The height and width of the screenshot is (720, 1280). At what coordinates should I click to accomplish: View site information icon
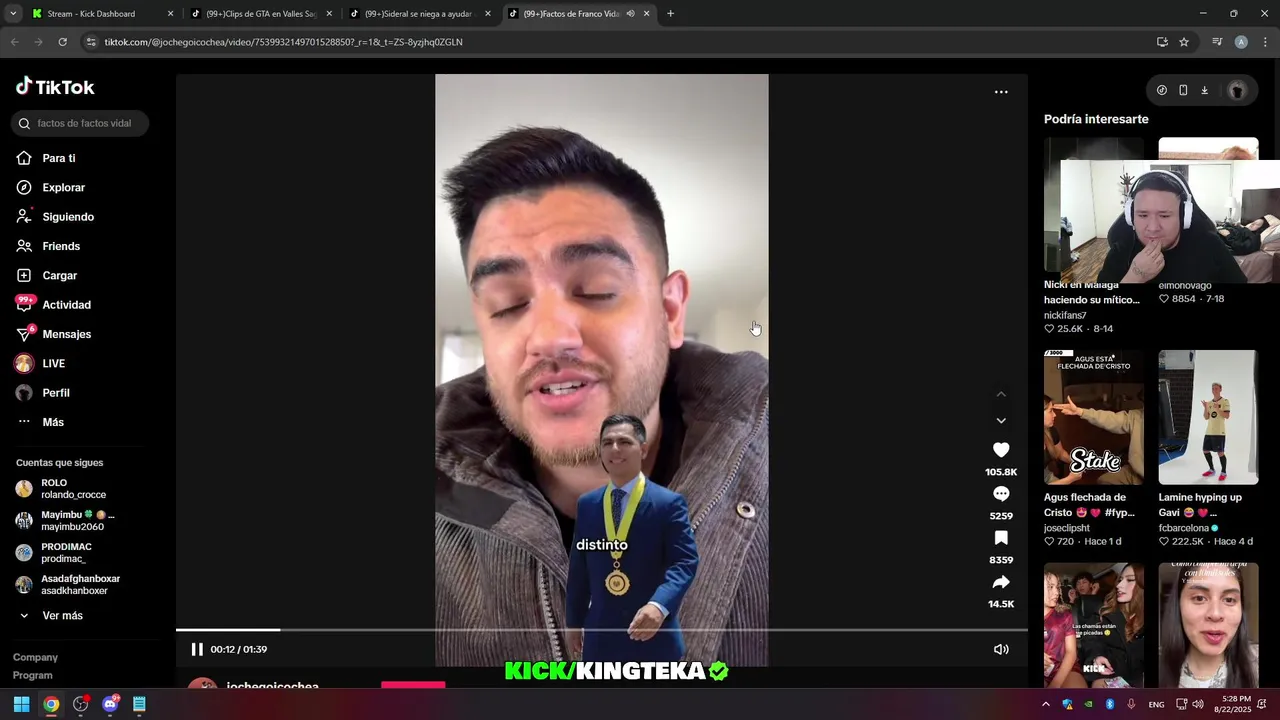coord(91,42)
